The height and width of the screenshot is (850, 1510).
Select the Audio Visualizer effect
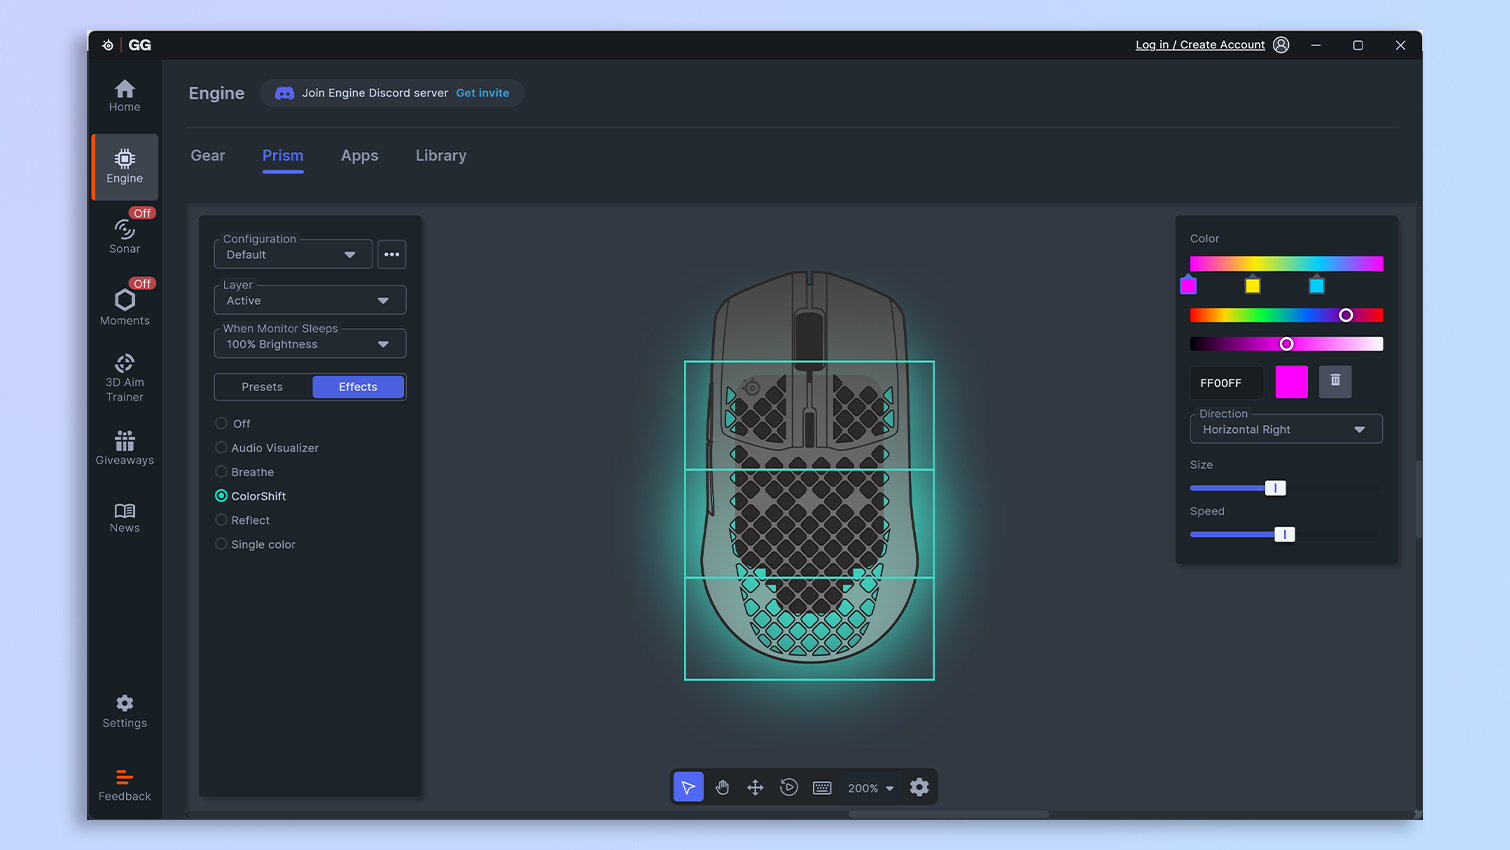274,448
